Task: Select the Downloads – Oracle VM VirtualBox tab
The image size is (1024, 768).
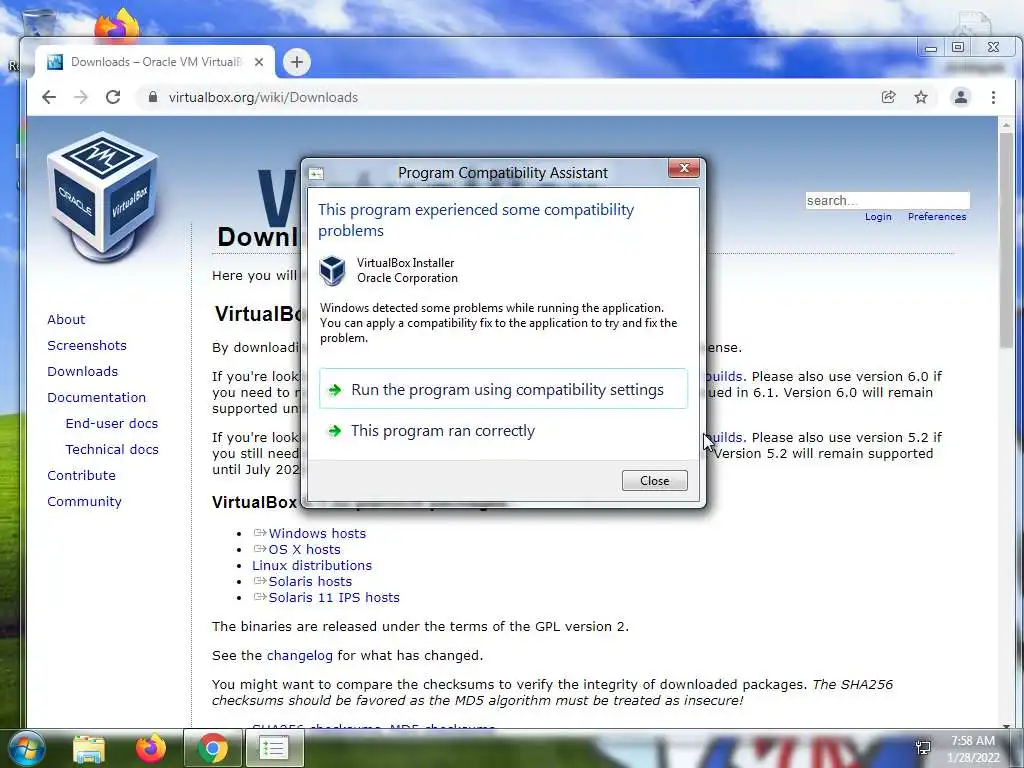Action: click(154, 62)
